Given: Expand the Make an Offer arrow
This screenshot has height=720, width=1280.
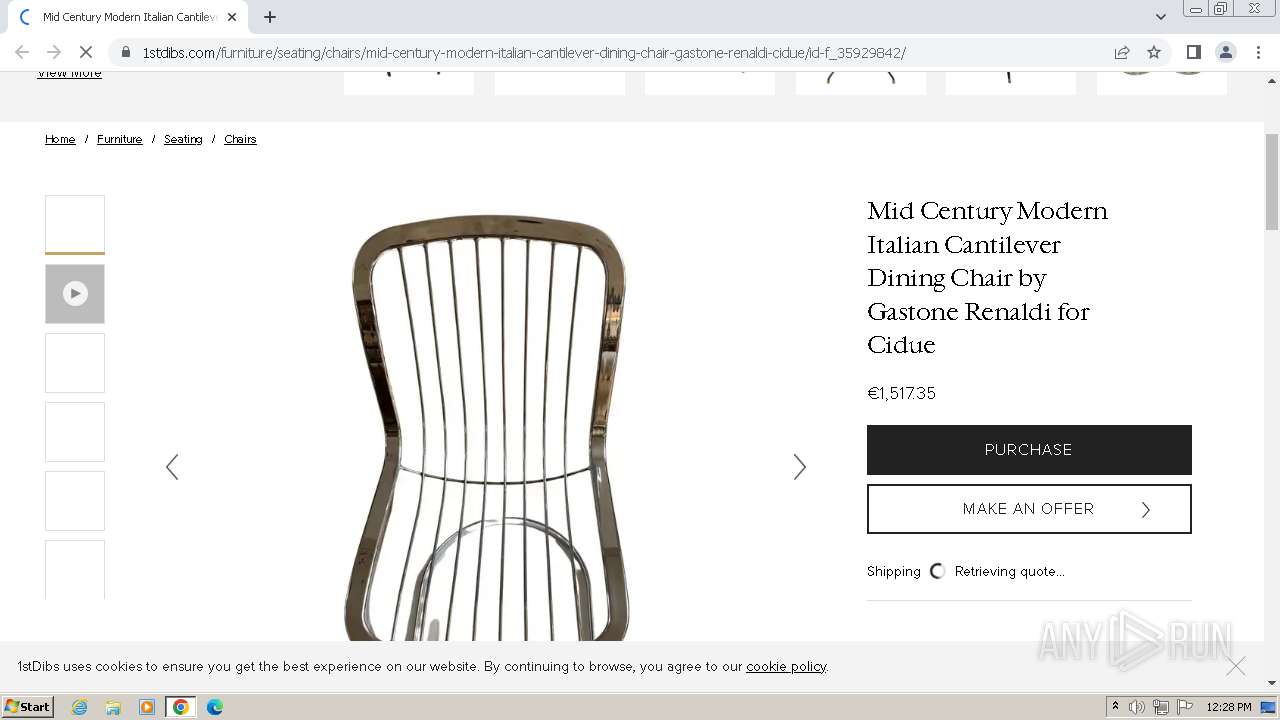Looking at the screenshot, I should [1146, 510].
